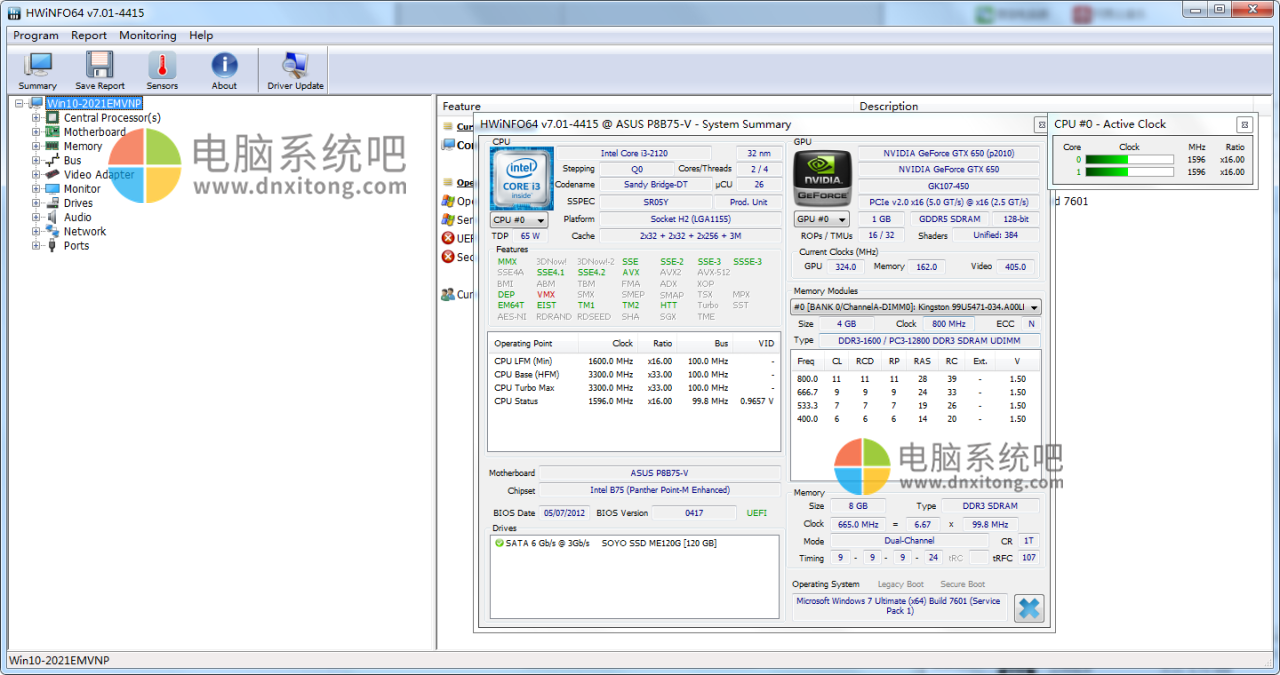Open the Monitoring menu
The height and width of the screenshot is (675, 1280).
pyautogui.click(x=148, y=35)
